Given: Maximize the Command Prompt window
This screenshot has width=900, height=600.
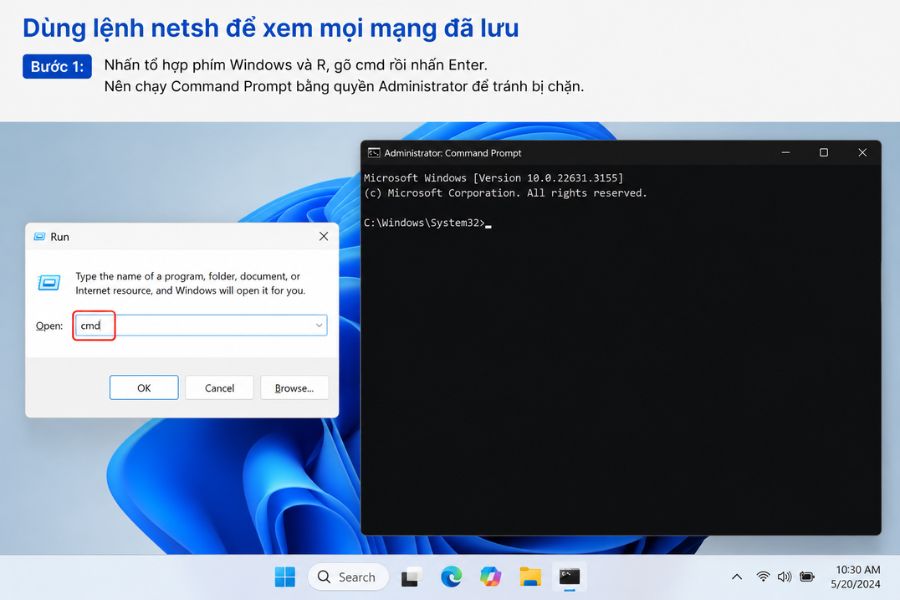Looking at the screenshot, I should click(x=824, y=152).
